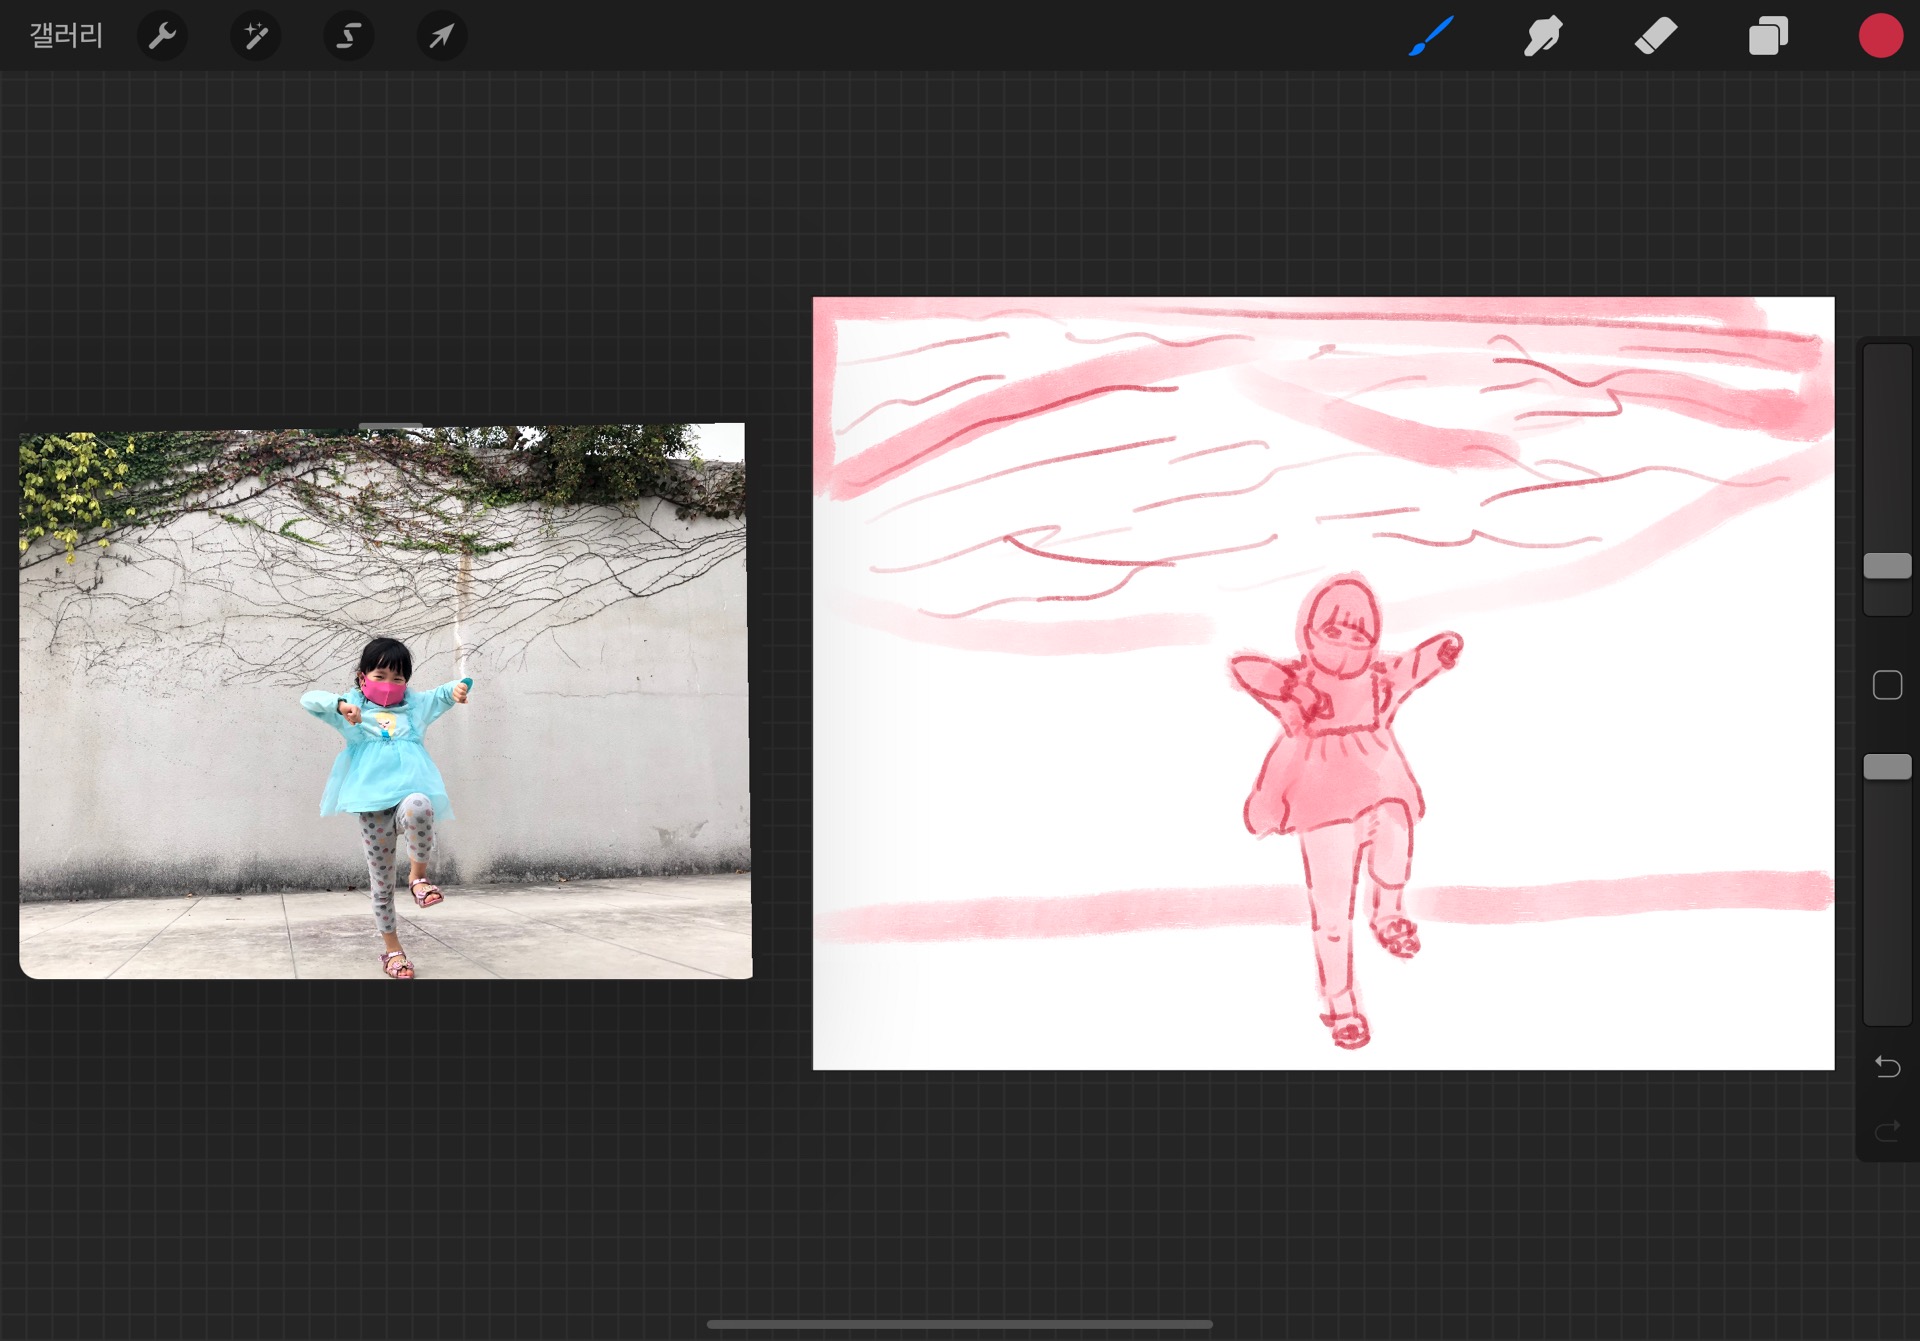Image resolution: width=1920 pixels, height=1341 pixels.
Task: Activate the Selection S-ribbon tool
Action: pyautogui.click(x=348, y=37)
